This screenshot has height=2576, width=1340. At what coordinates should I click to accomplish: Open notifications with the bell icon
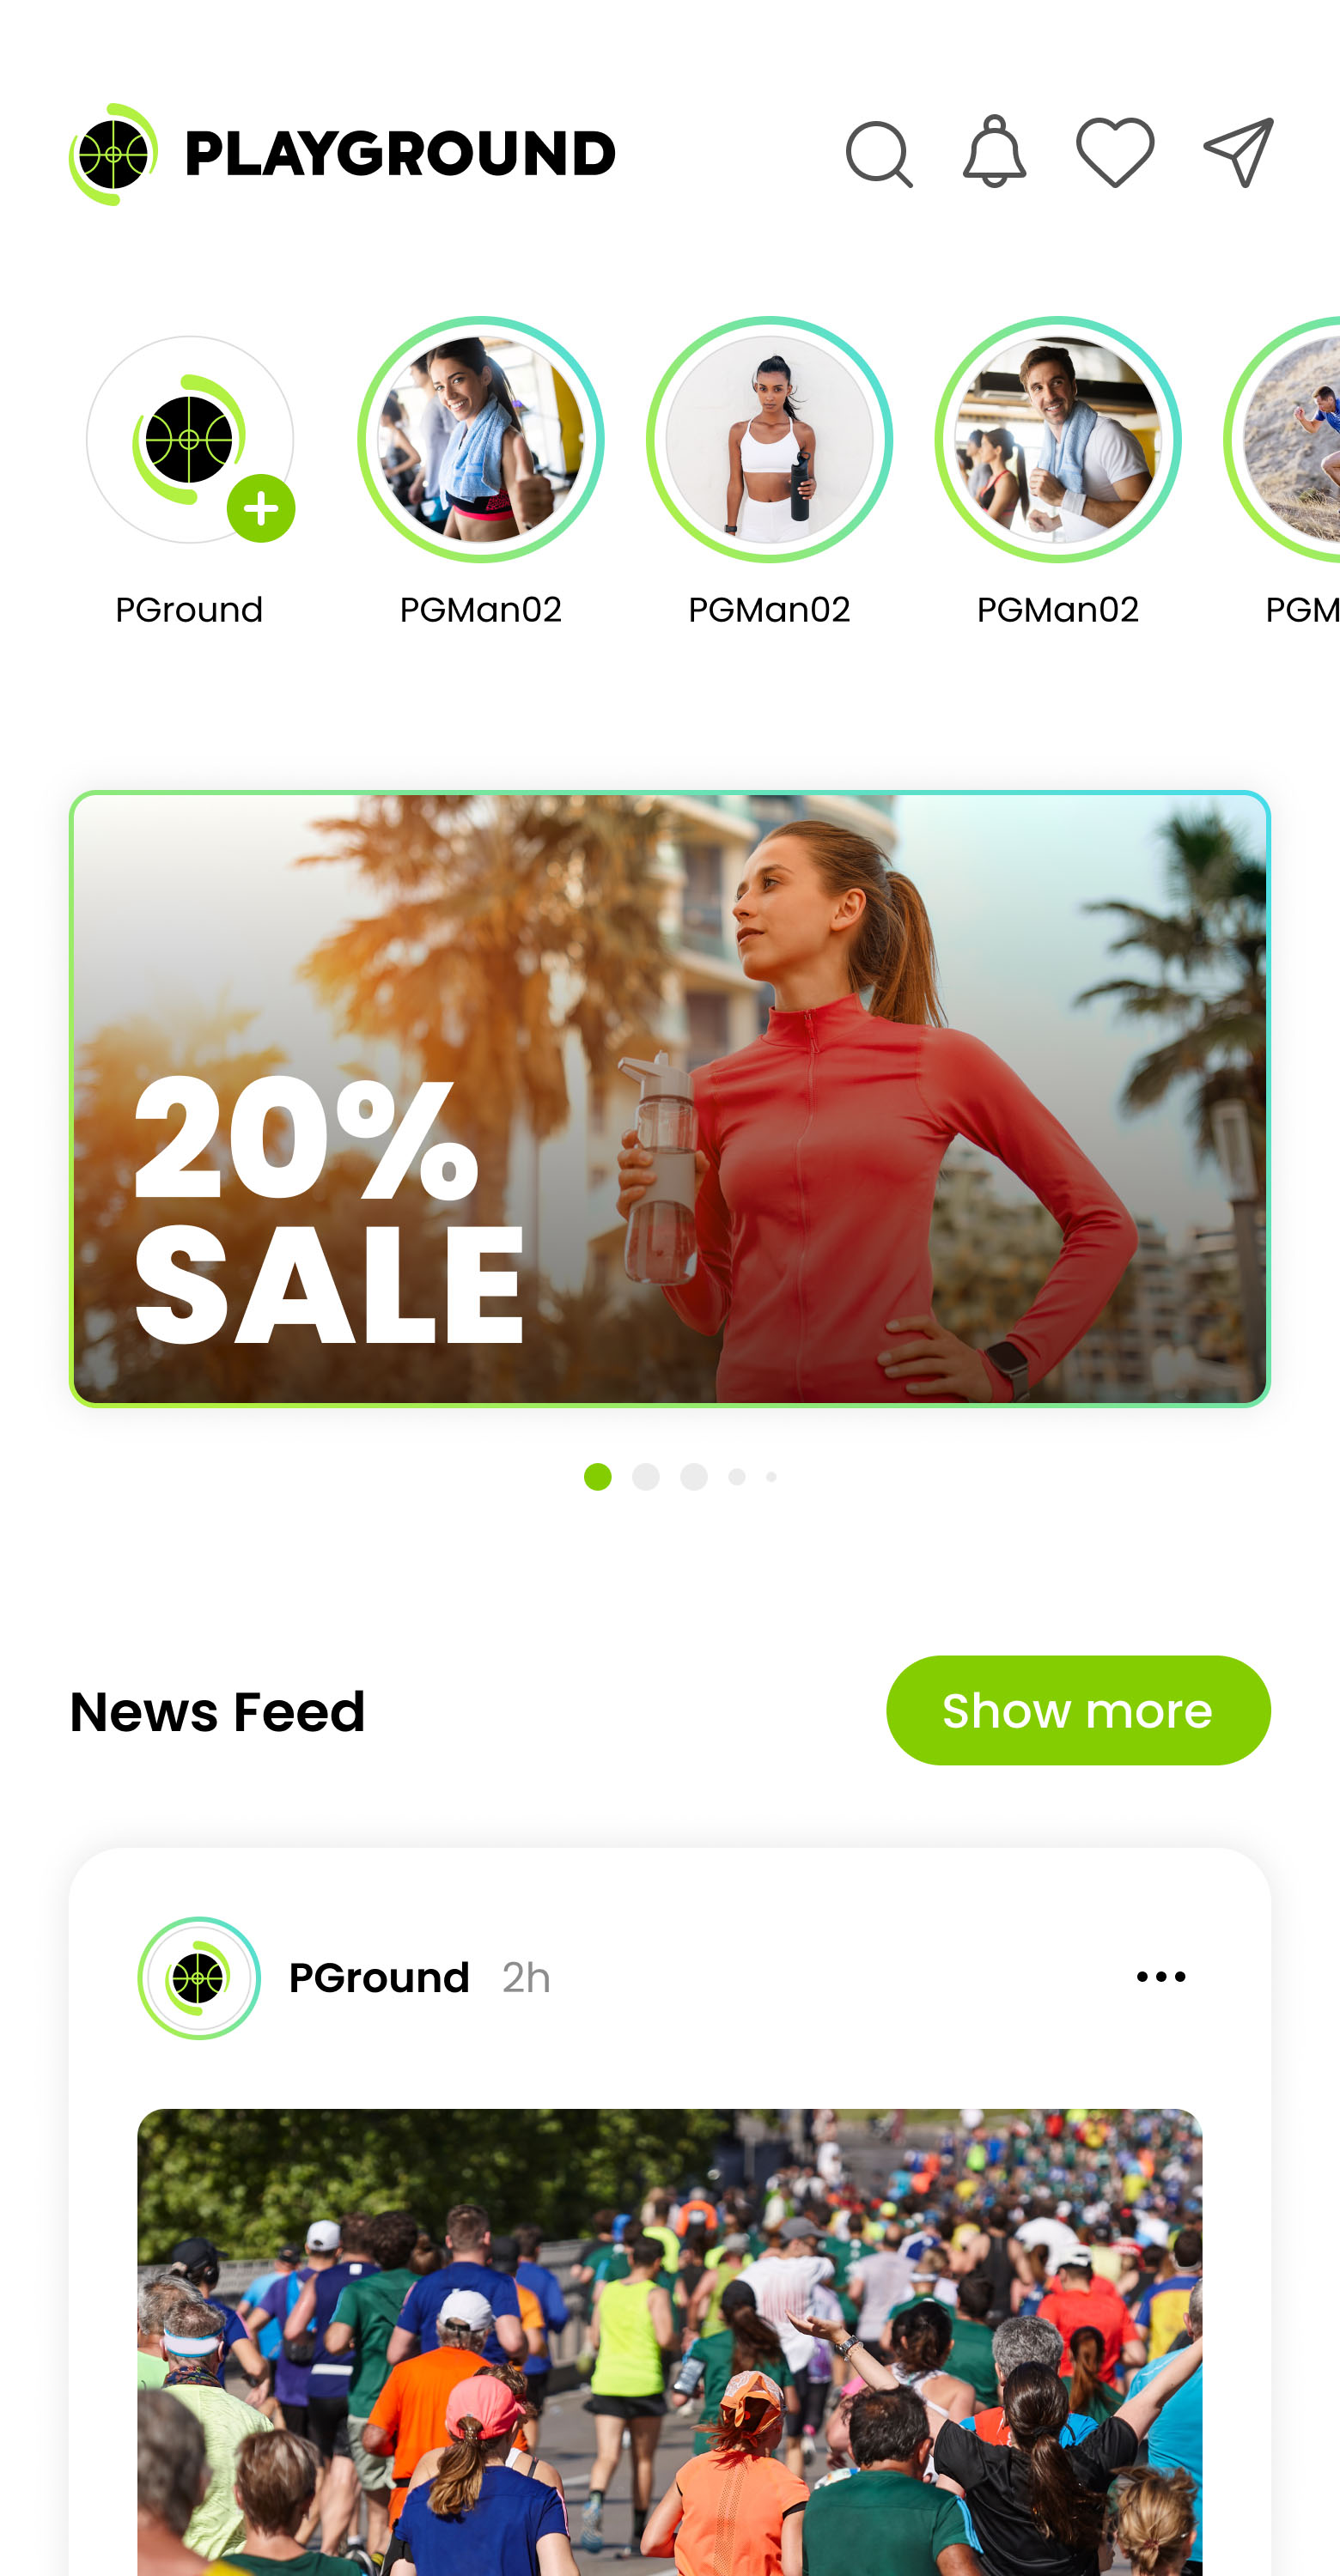[994, 152]
